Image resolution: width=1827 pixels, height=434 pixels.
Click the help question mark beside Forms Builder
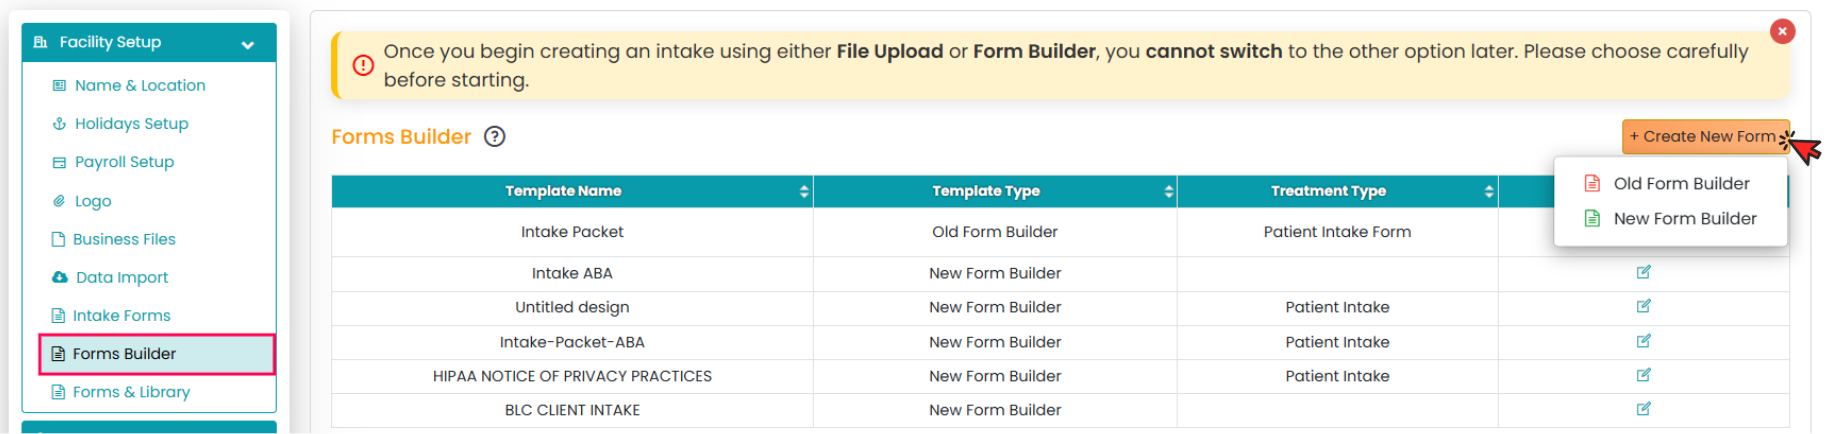click(x=494, y=137)
